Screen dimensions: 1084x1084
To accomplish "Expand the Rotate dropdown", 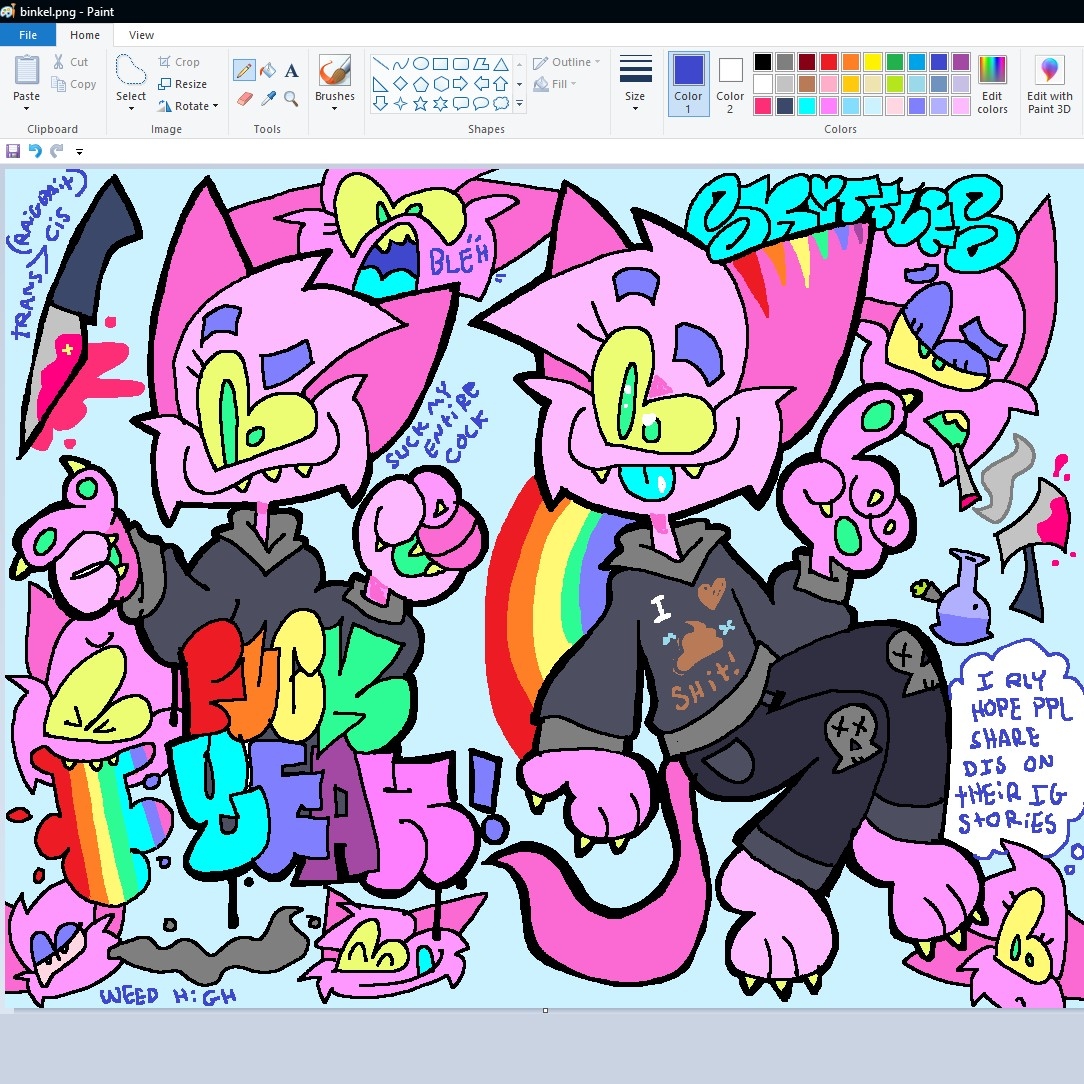I will [190, 106].
